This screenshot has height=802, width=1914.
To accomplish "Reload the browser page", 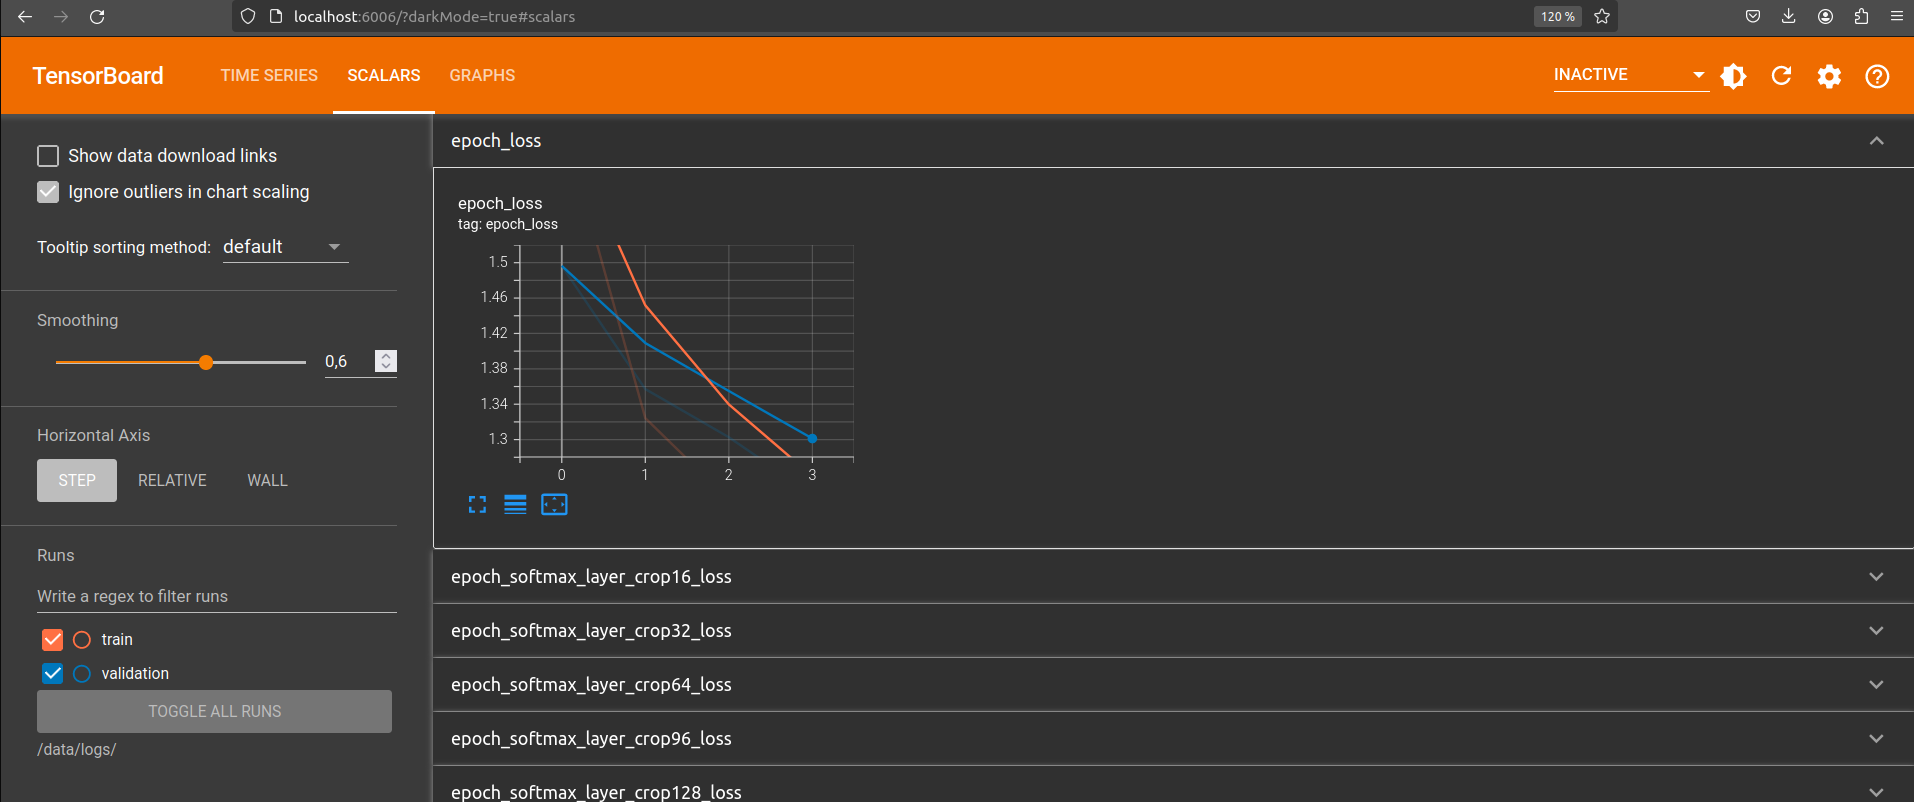I will (97, 16).
